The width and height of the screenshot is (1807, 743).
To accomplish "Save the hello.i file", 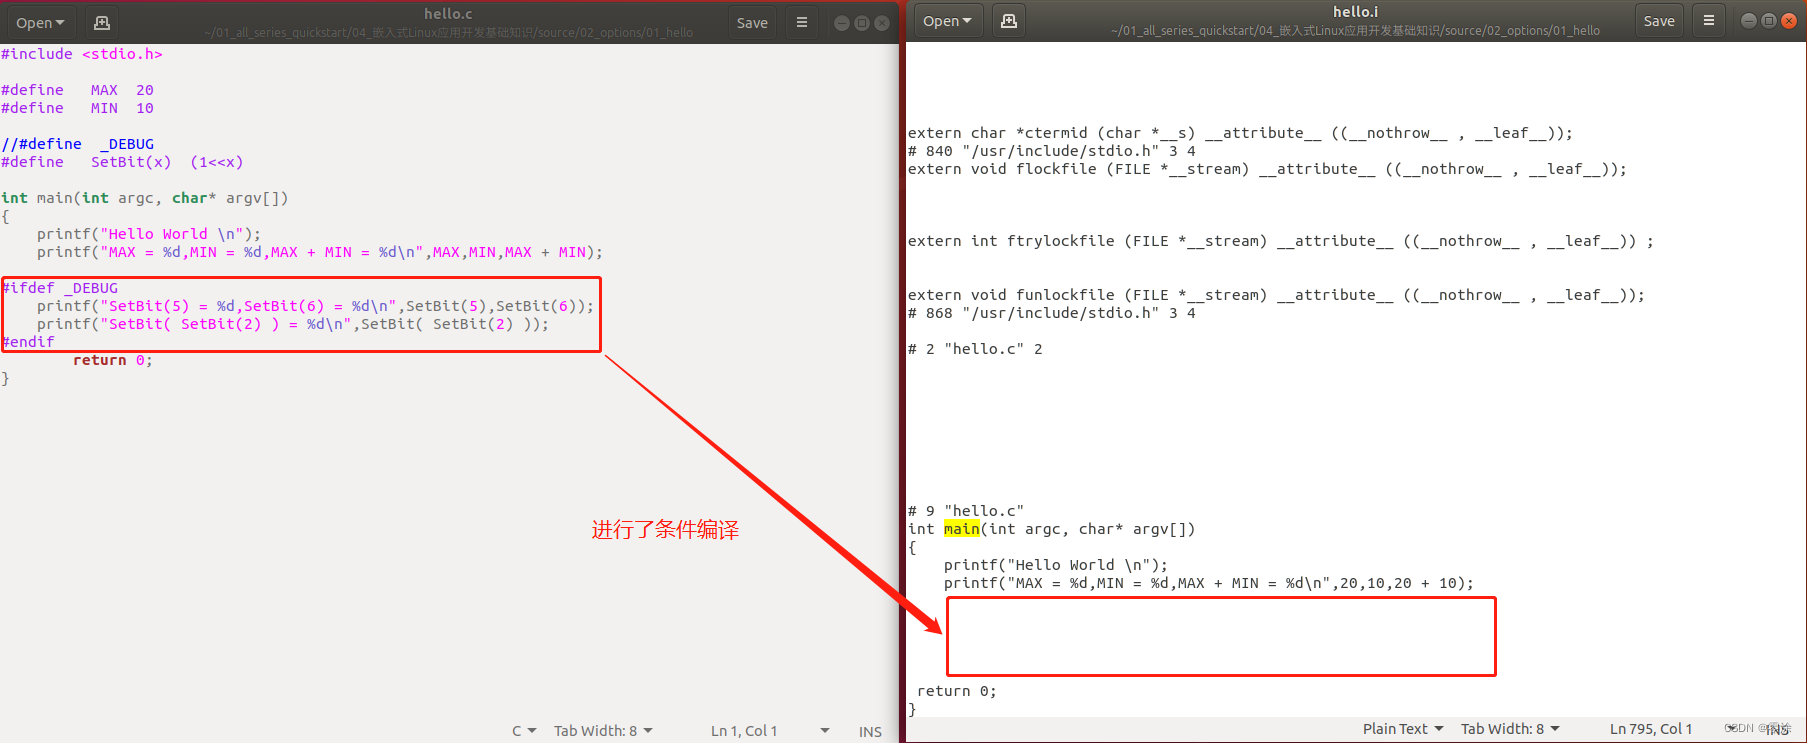I will click(1659, 21).
